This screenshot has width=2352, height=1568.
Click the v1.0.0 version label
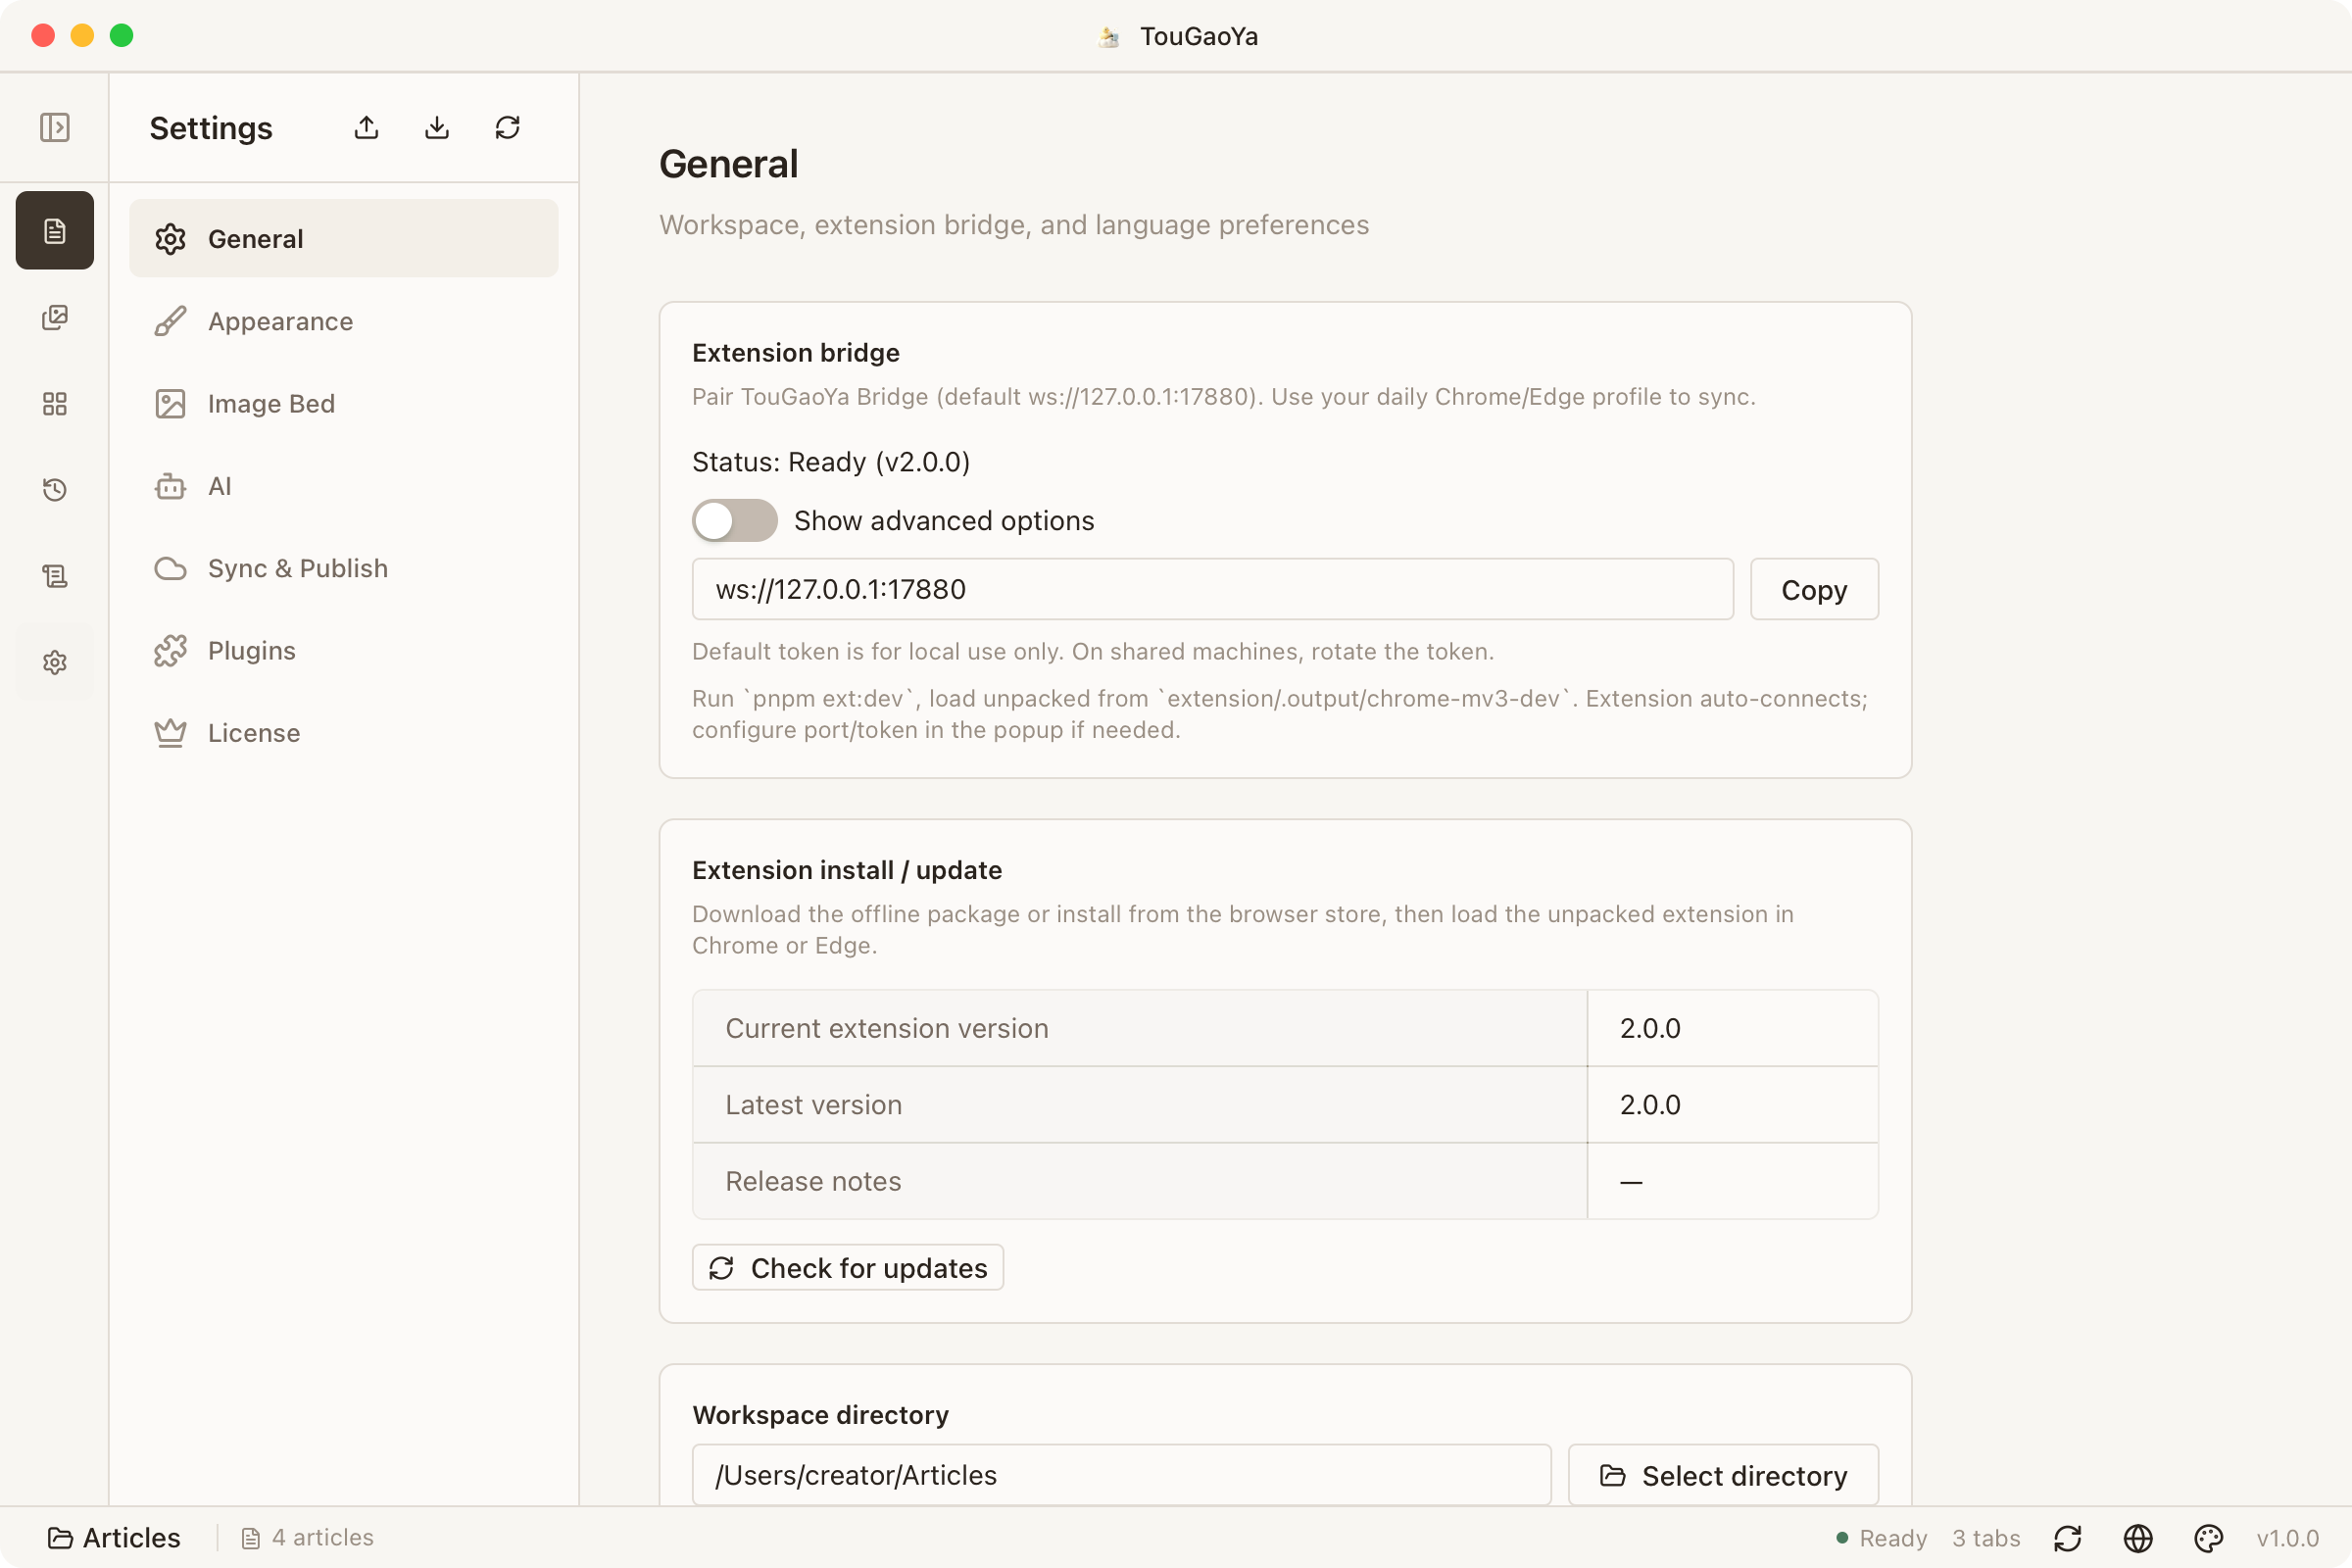click(x=2287, y=1538)
